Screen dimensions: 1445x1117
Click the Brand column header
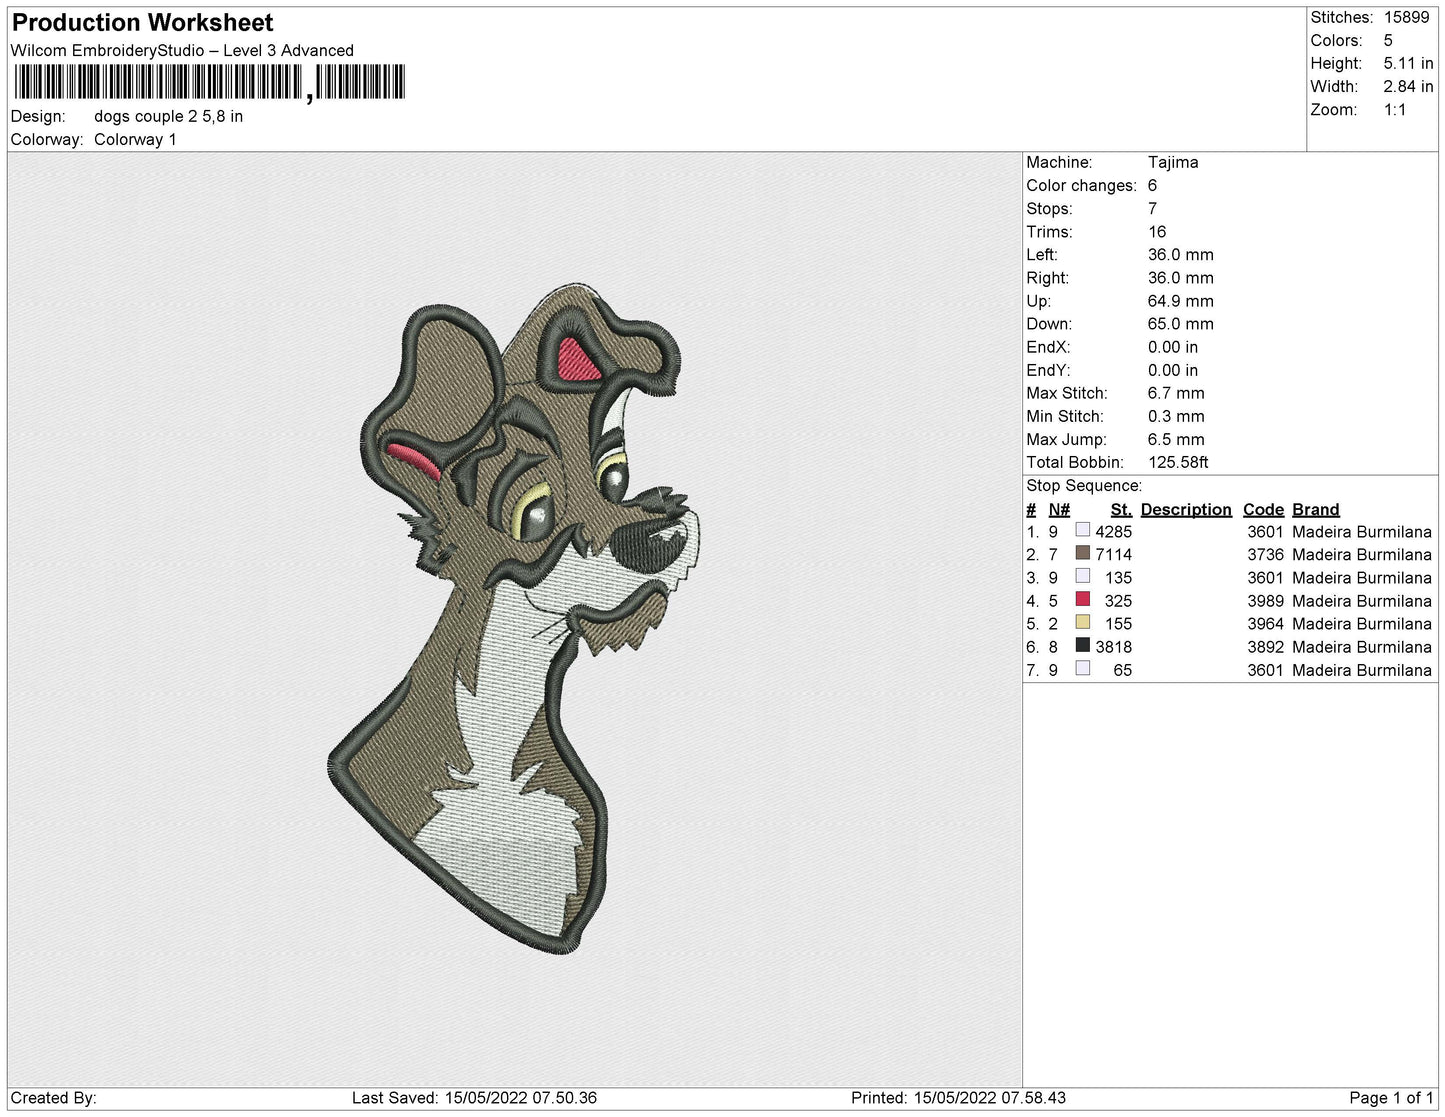(1315, 509)
